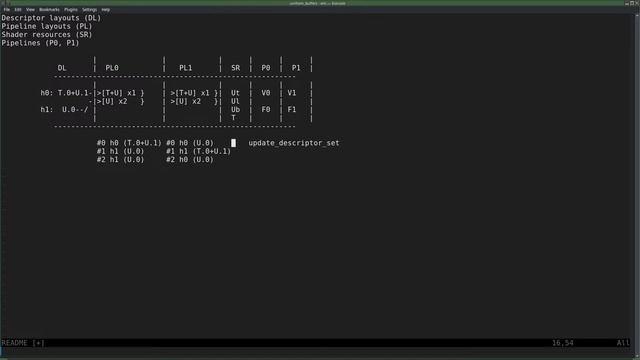This screenshot has width=640, height=360.
Task: Place cursor on 'Pipelines (P0, P1)' line
Action: 40,43
